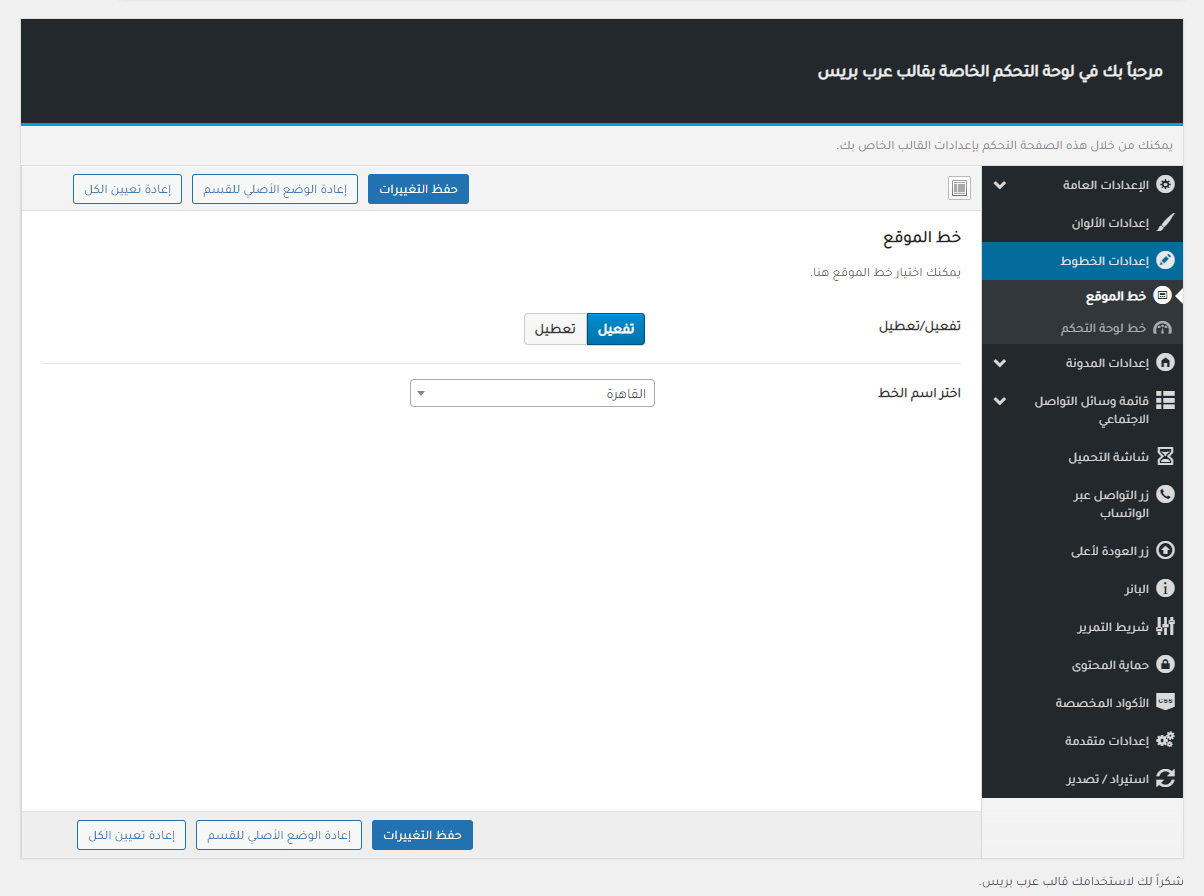1204x896 pixels.
Task: Expand the Social Media list chevron
Action: tap(1000, 401)
